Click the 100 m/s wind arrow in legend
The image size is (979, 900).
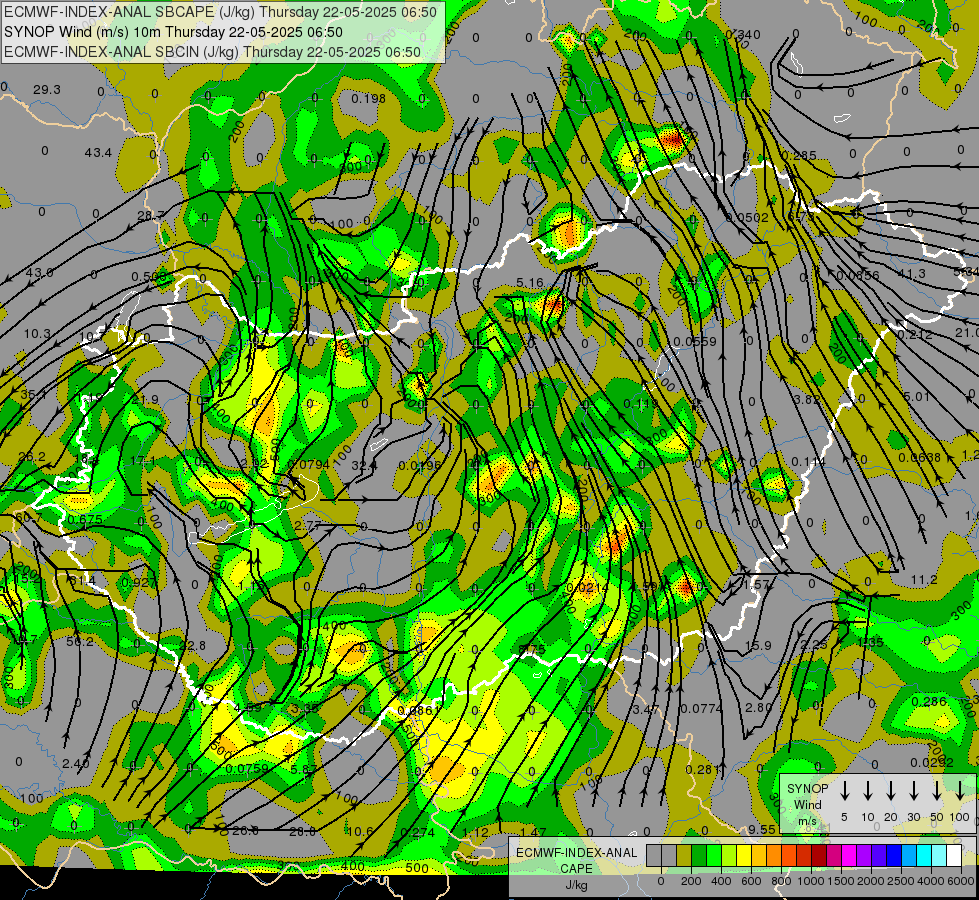pos(960,790)
